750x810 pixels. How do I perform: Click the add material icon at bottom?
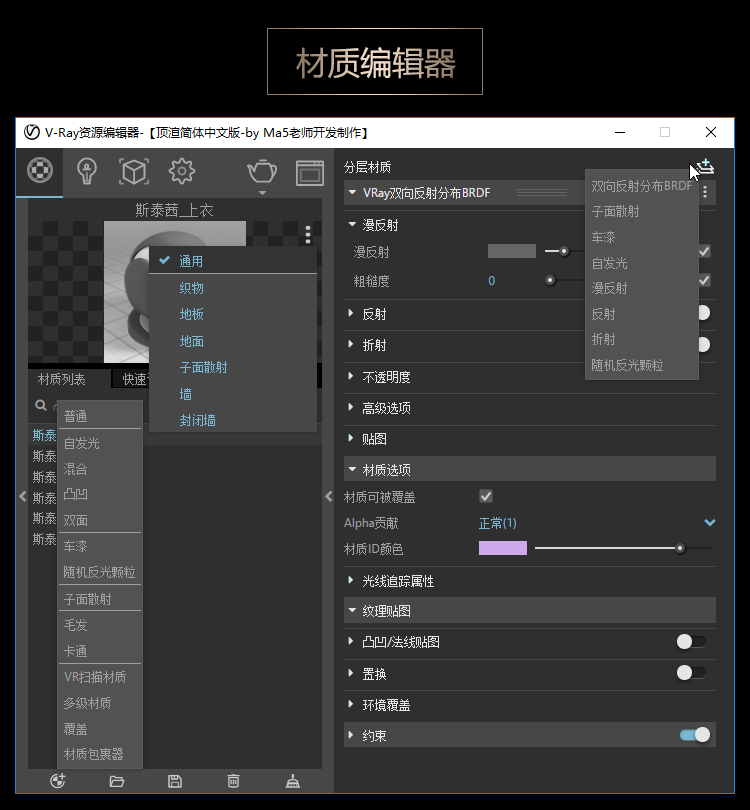click(x=58, y=781)
